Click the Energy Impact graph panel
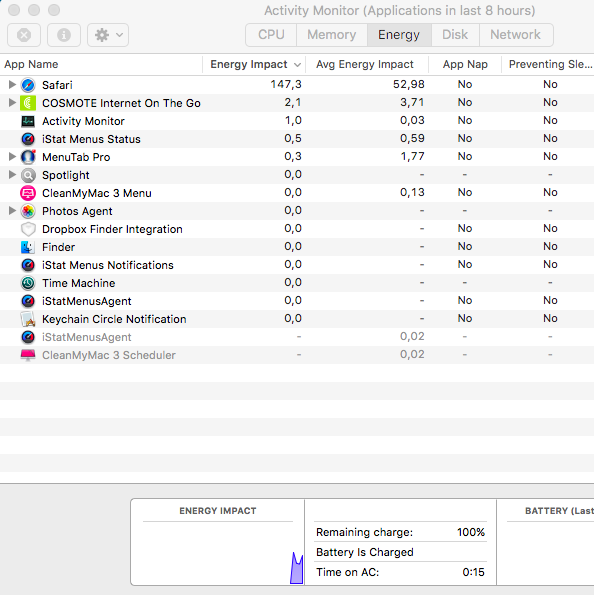The image size is (594, 595). [218, 542]
